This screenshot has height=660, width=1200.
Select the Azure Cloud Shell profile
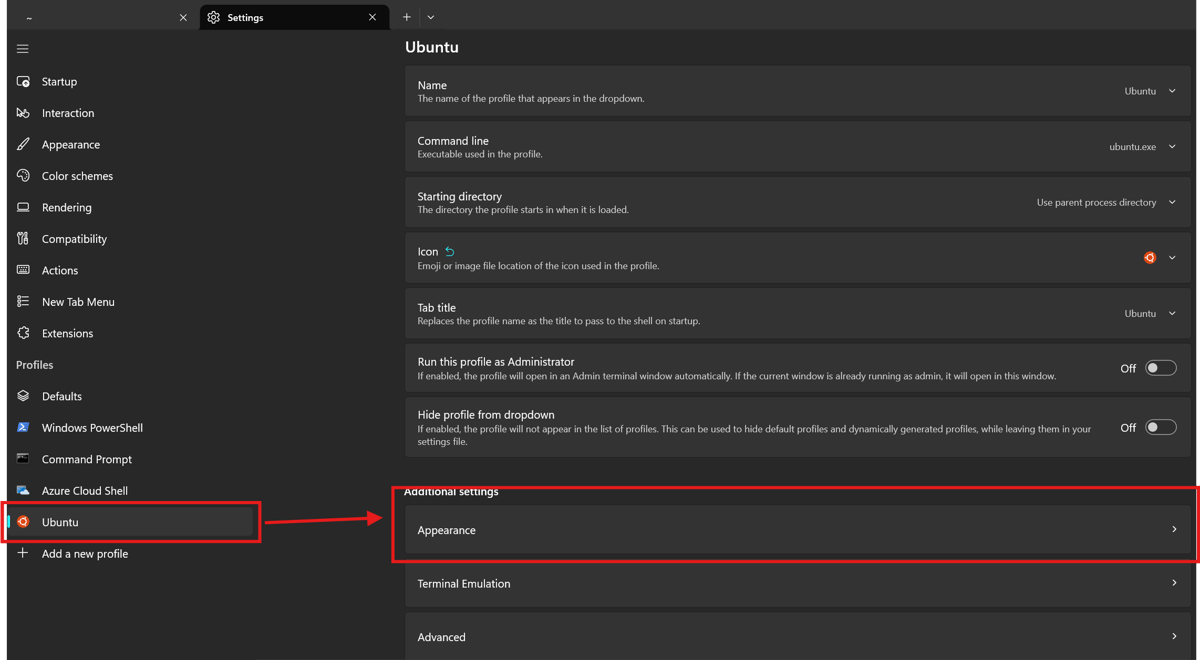(131, 491)
